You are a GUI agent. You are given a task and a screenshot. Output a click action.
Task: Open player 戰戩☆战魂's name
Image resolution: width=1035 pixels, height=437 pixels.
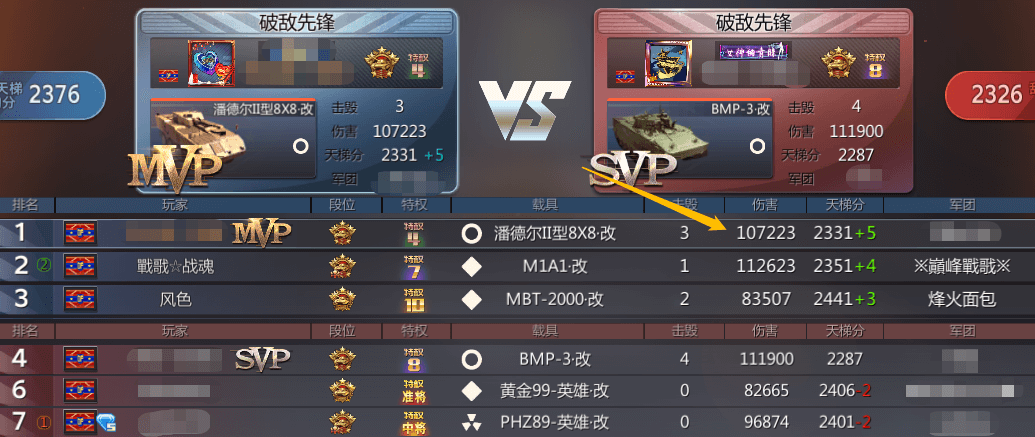click(176, 267)
